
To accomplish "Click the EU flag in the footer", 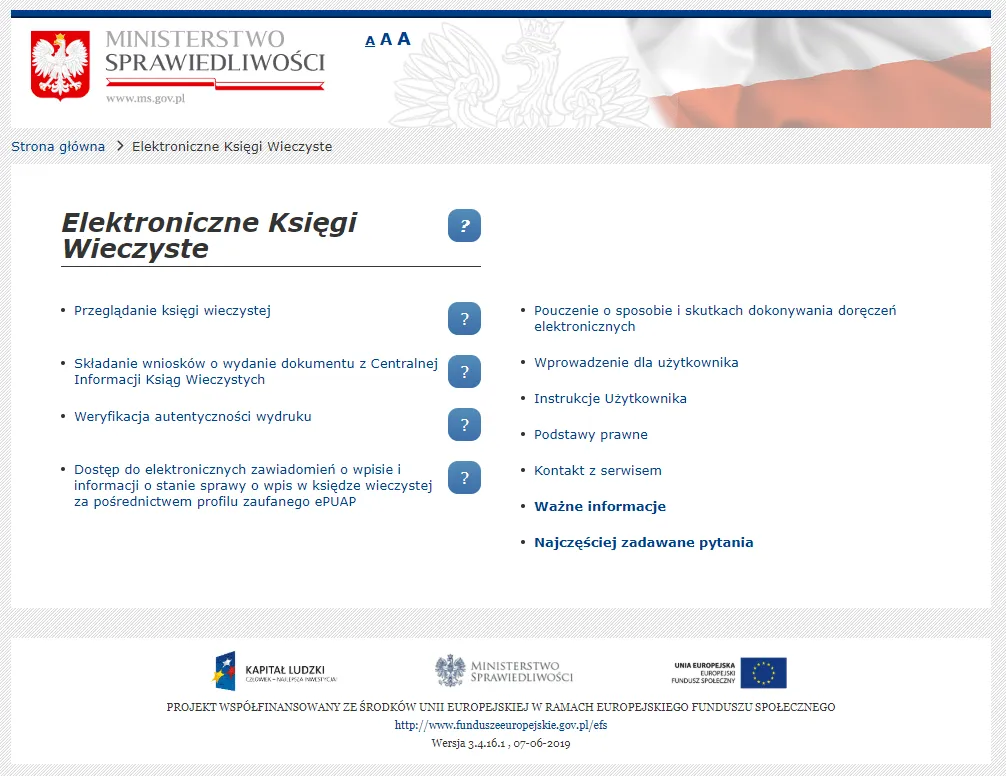I will click(x=765, y=673).
